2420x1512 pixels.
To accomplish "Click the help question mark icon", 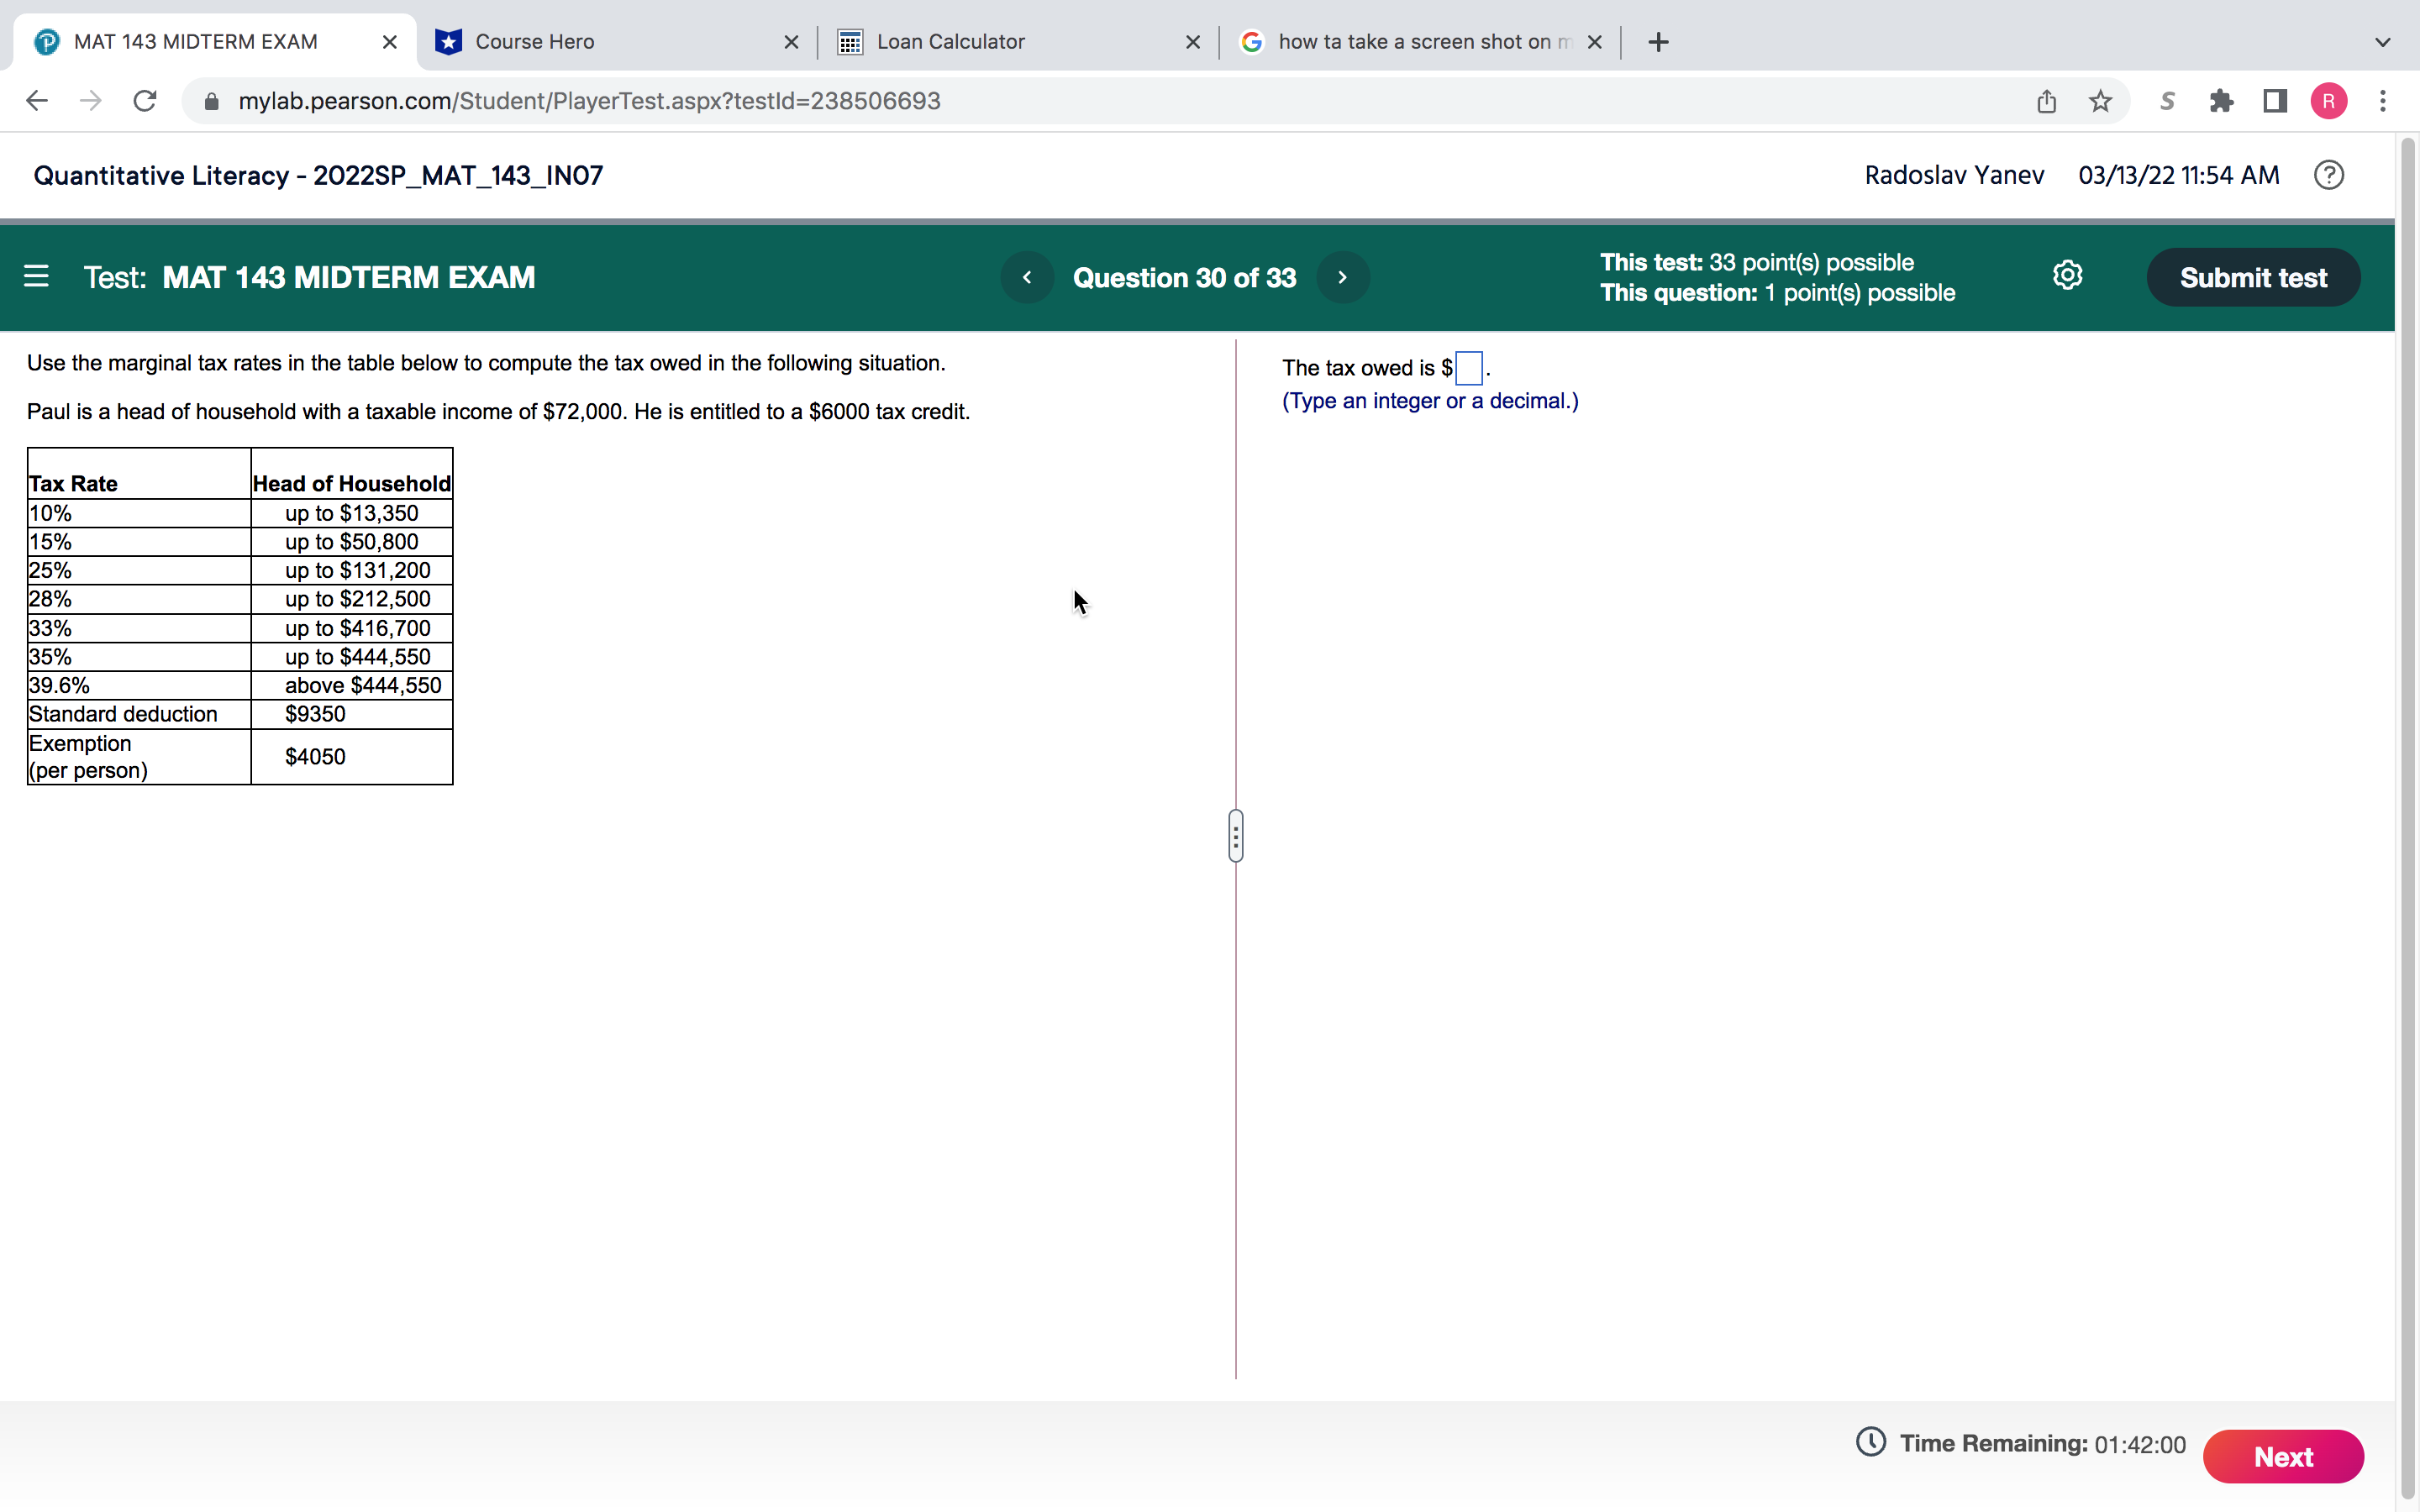I will point(2328,175).
